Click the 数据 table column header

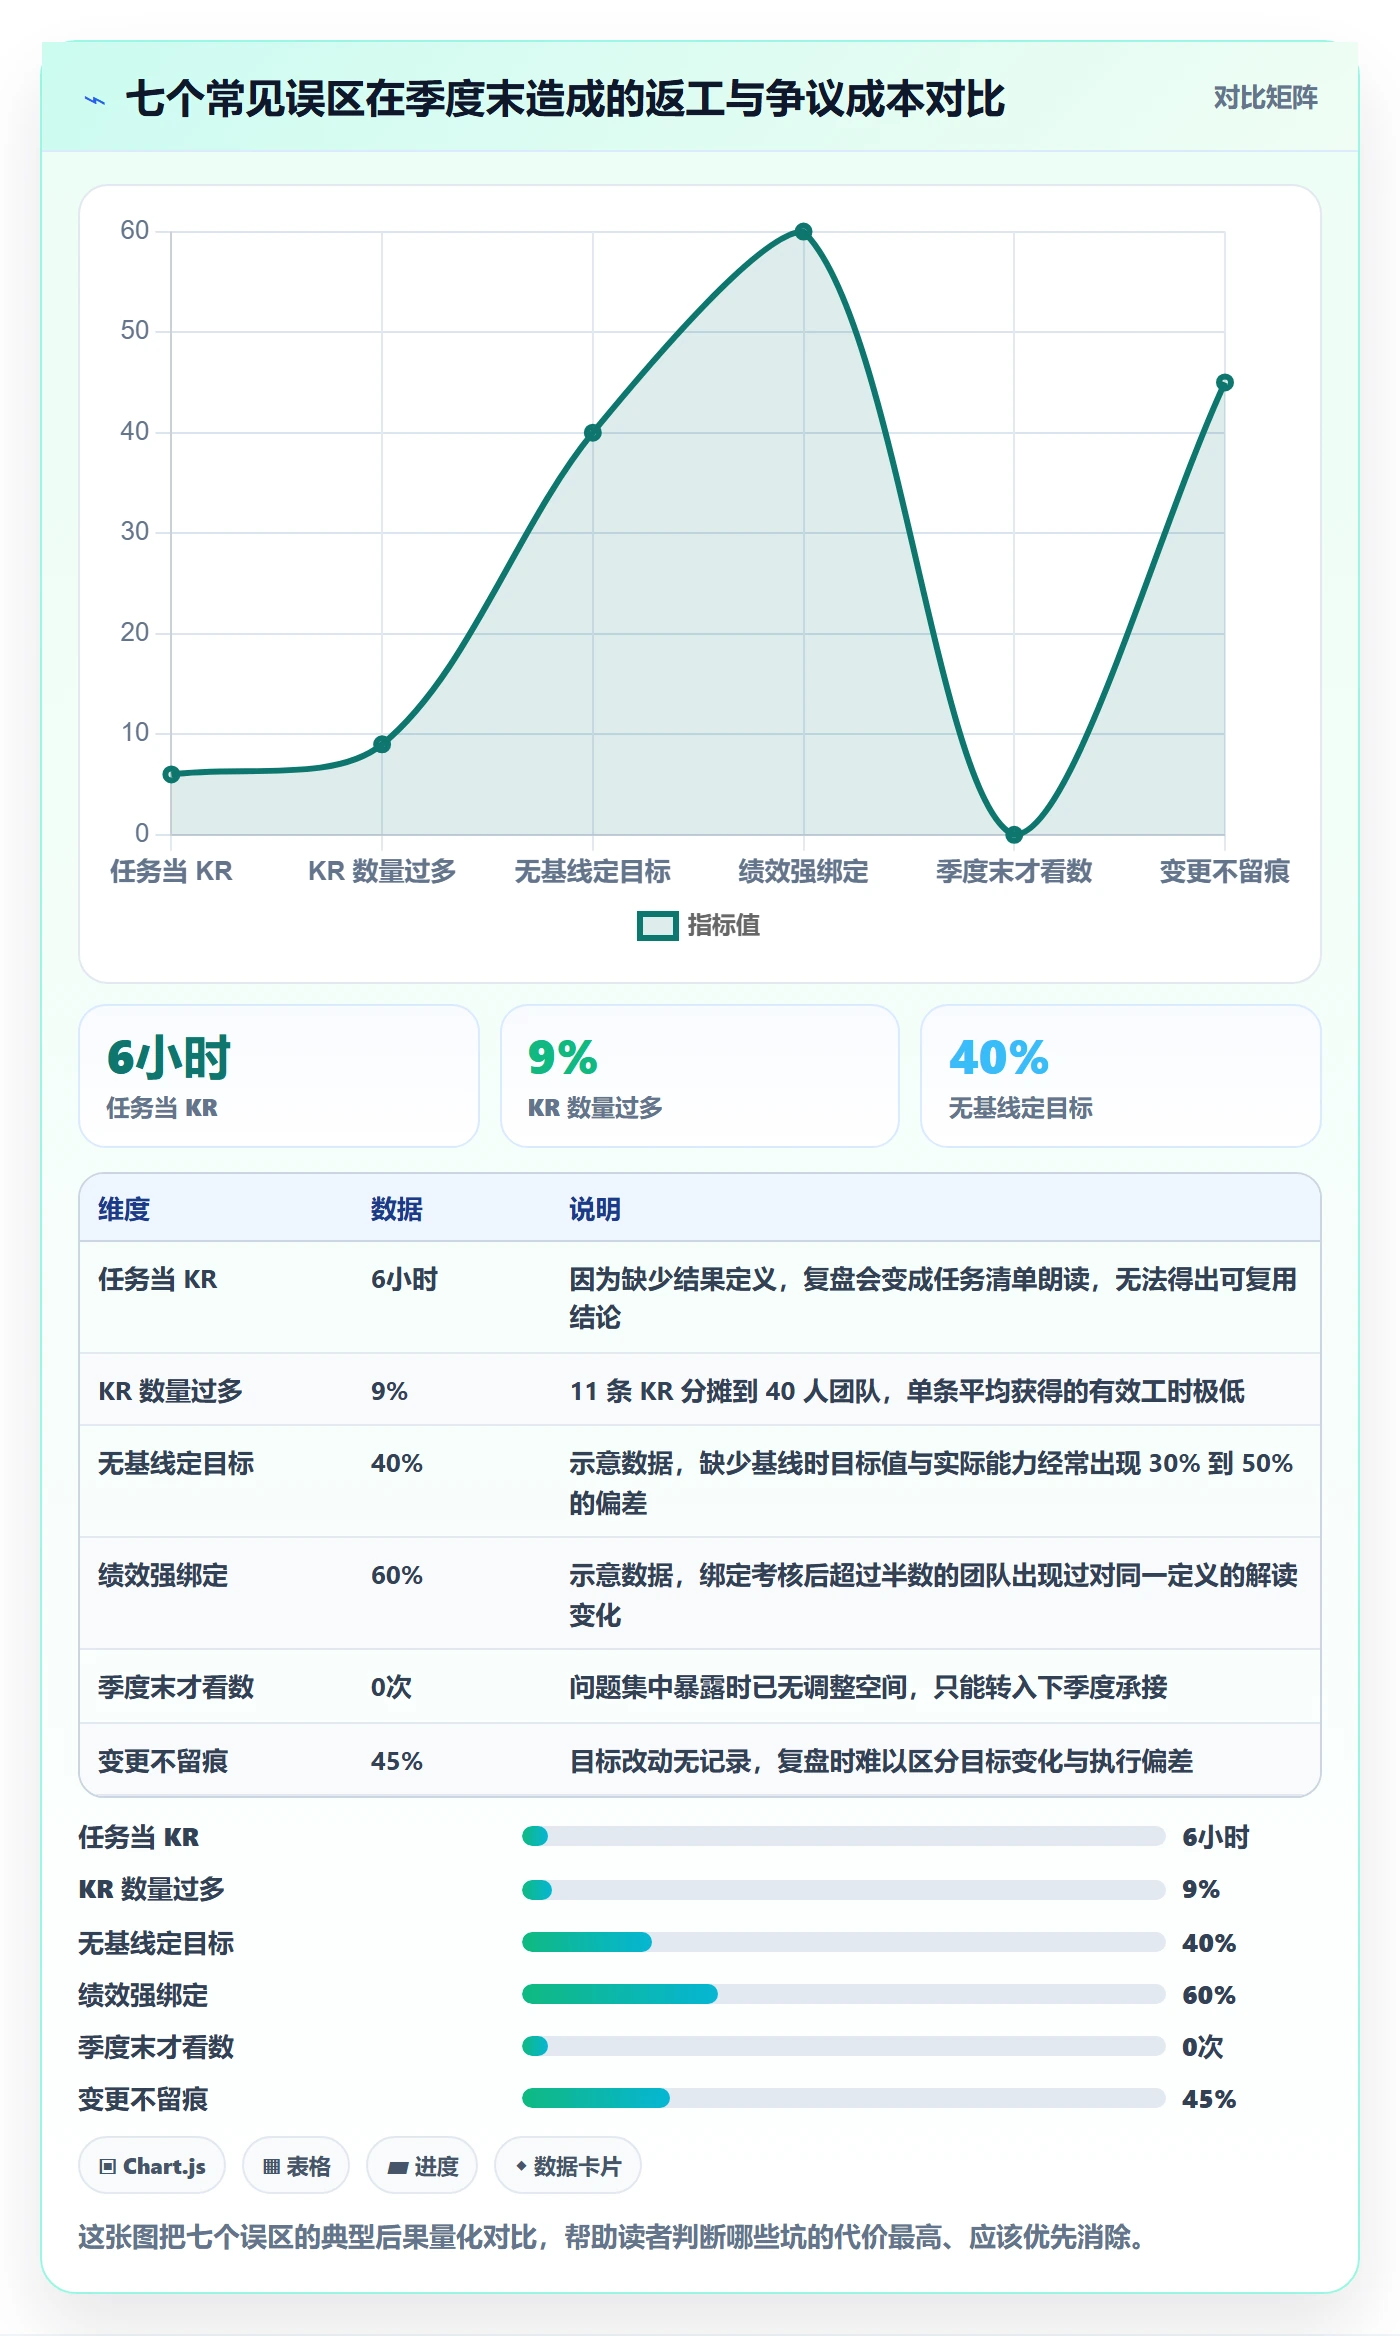[x=397, y=1209]
